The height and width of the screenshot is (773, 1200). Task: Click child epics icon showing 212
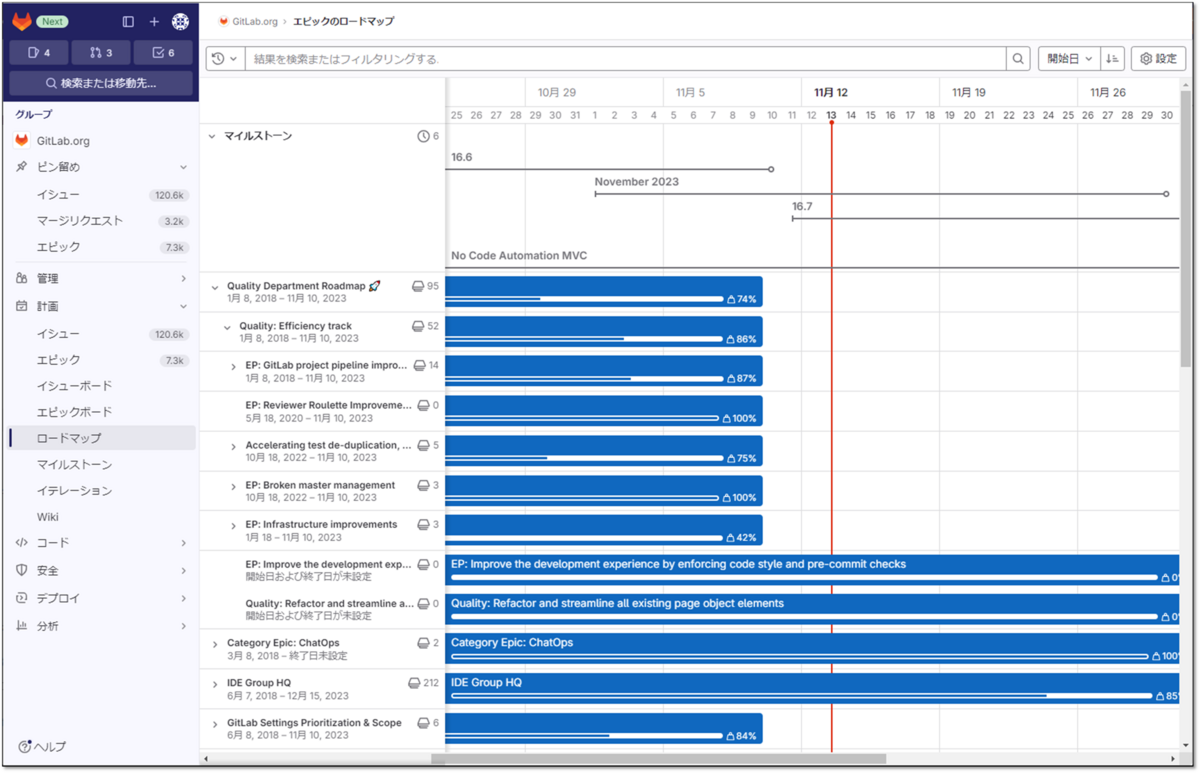point(414,683)
